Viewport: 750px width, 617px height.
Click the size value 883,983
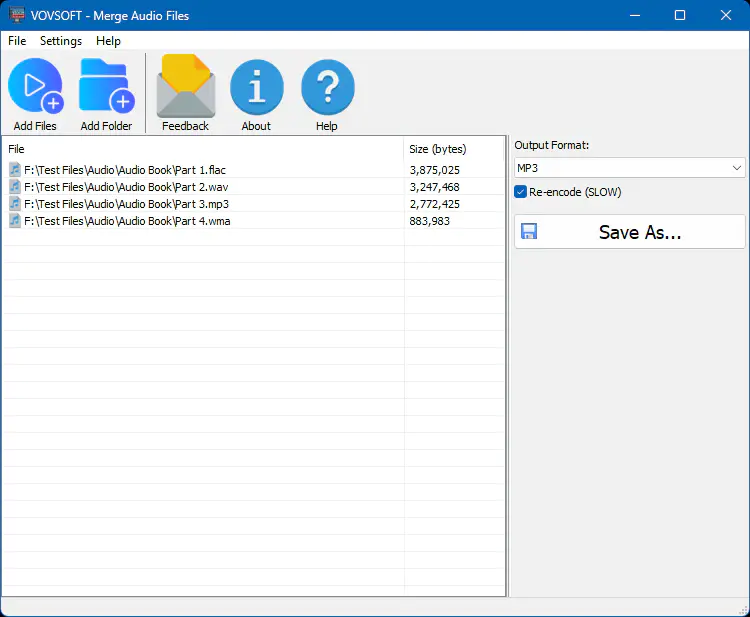(430, 221)
